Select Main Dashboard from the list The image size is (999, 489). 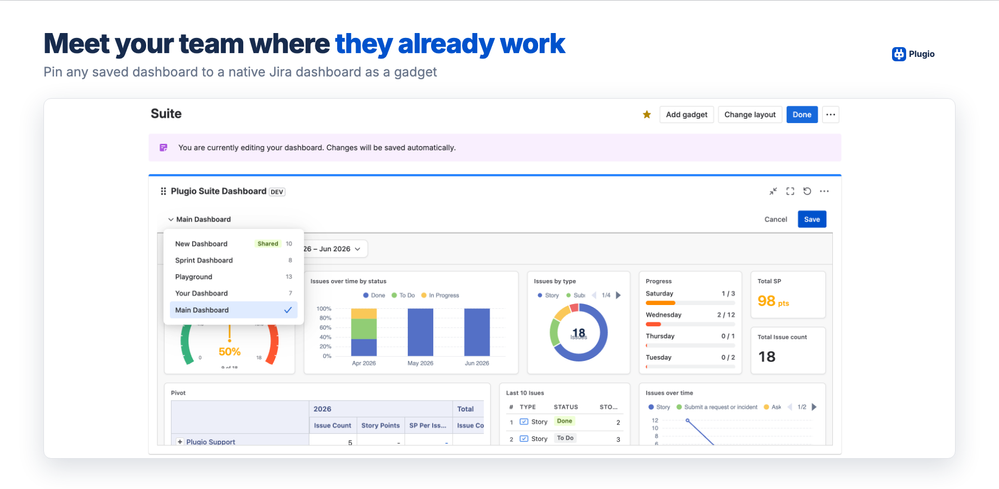[x=233, y=310]
